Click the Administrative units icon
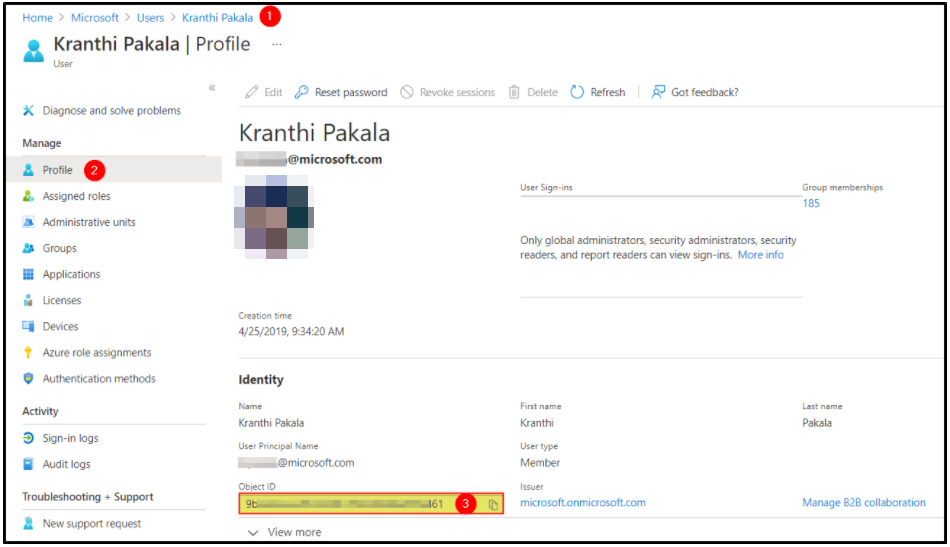 (x=28, y=222)
